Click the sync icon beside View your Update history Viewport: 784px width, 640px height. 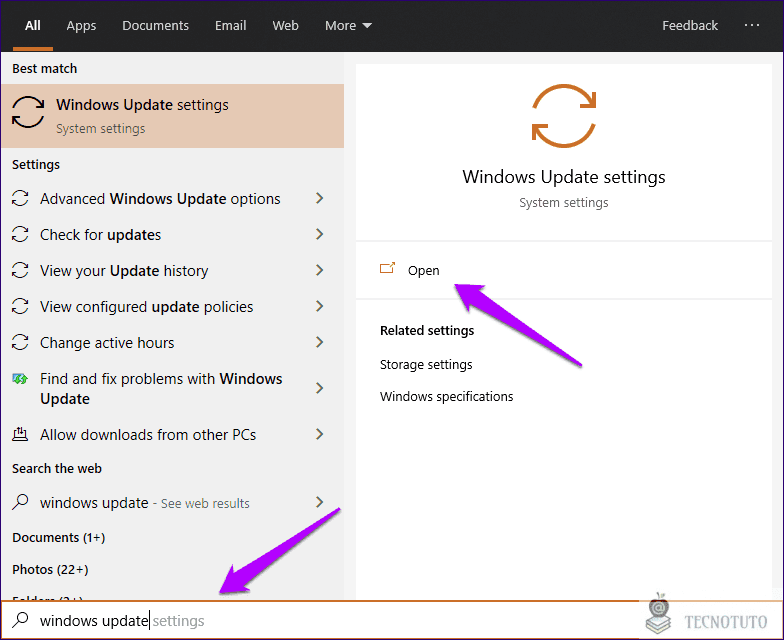(x=20, y=270)
